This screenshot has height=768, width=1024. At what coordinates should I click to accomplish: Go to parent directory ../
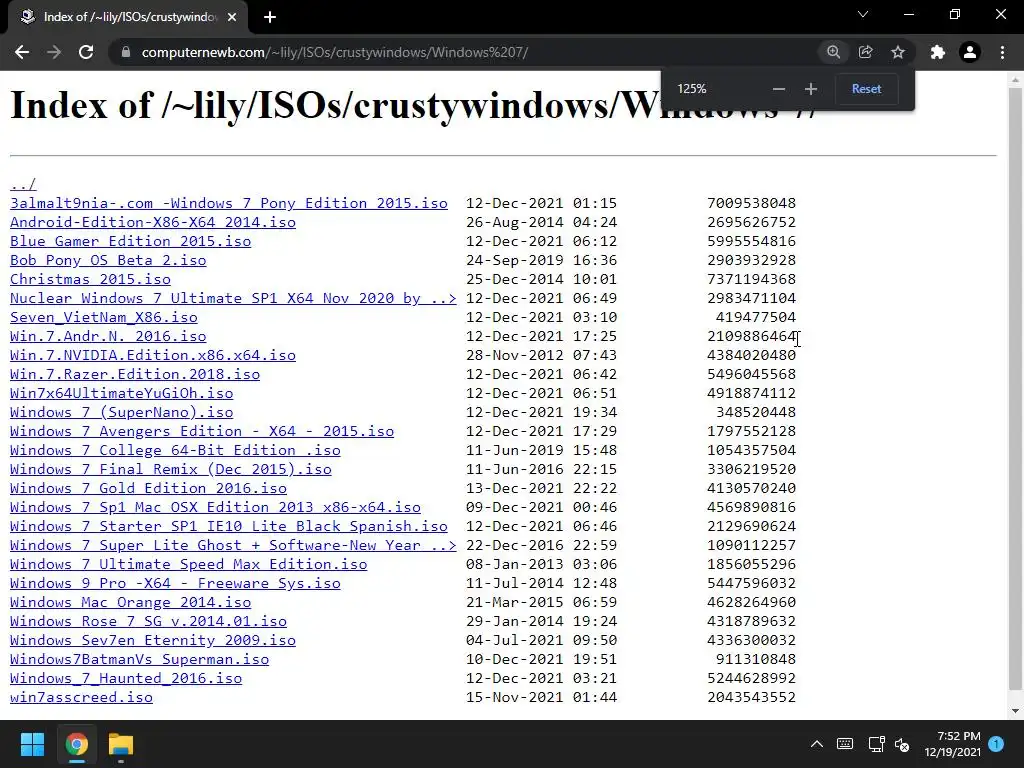(23, 184)
